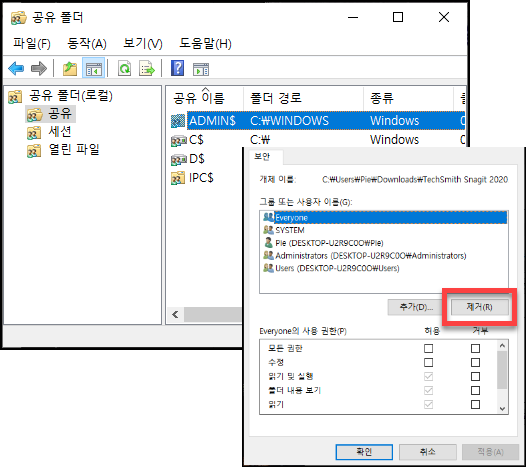
Task: Click the D$ share name
Action: point(197,159)
